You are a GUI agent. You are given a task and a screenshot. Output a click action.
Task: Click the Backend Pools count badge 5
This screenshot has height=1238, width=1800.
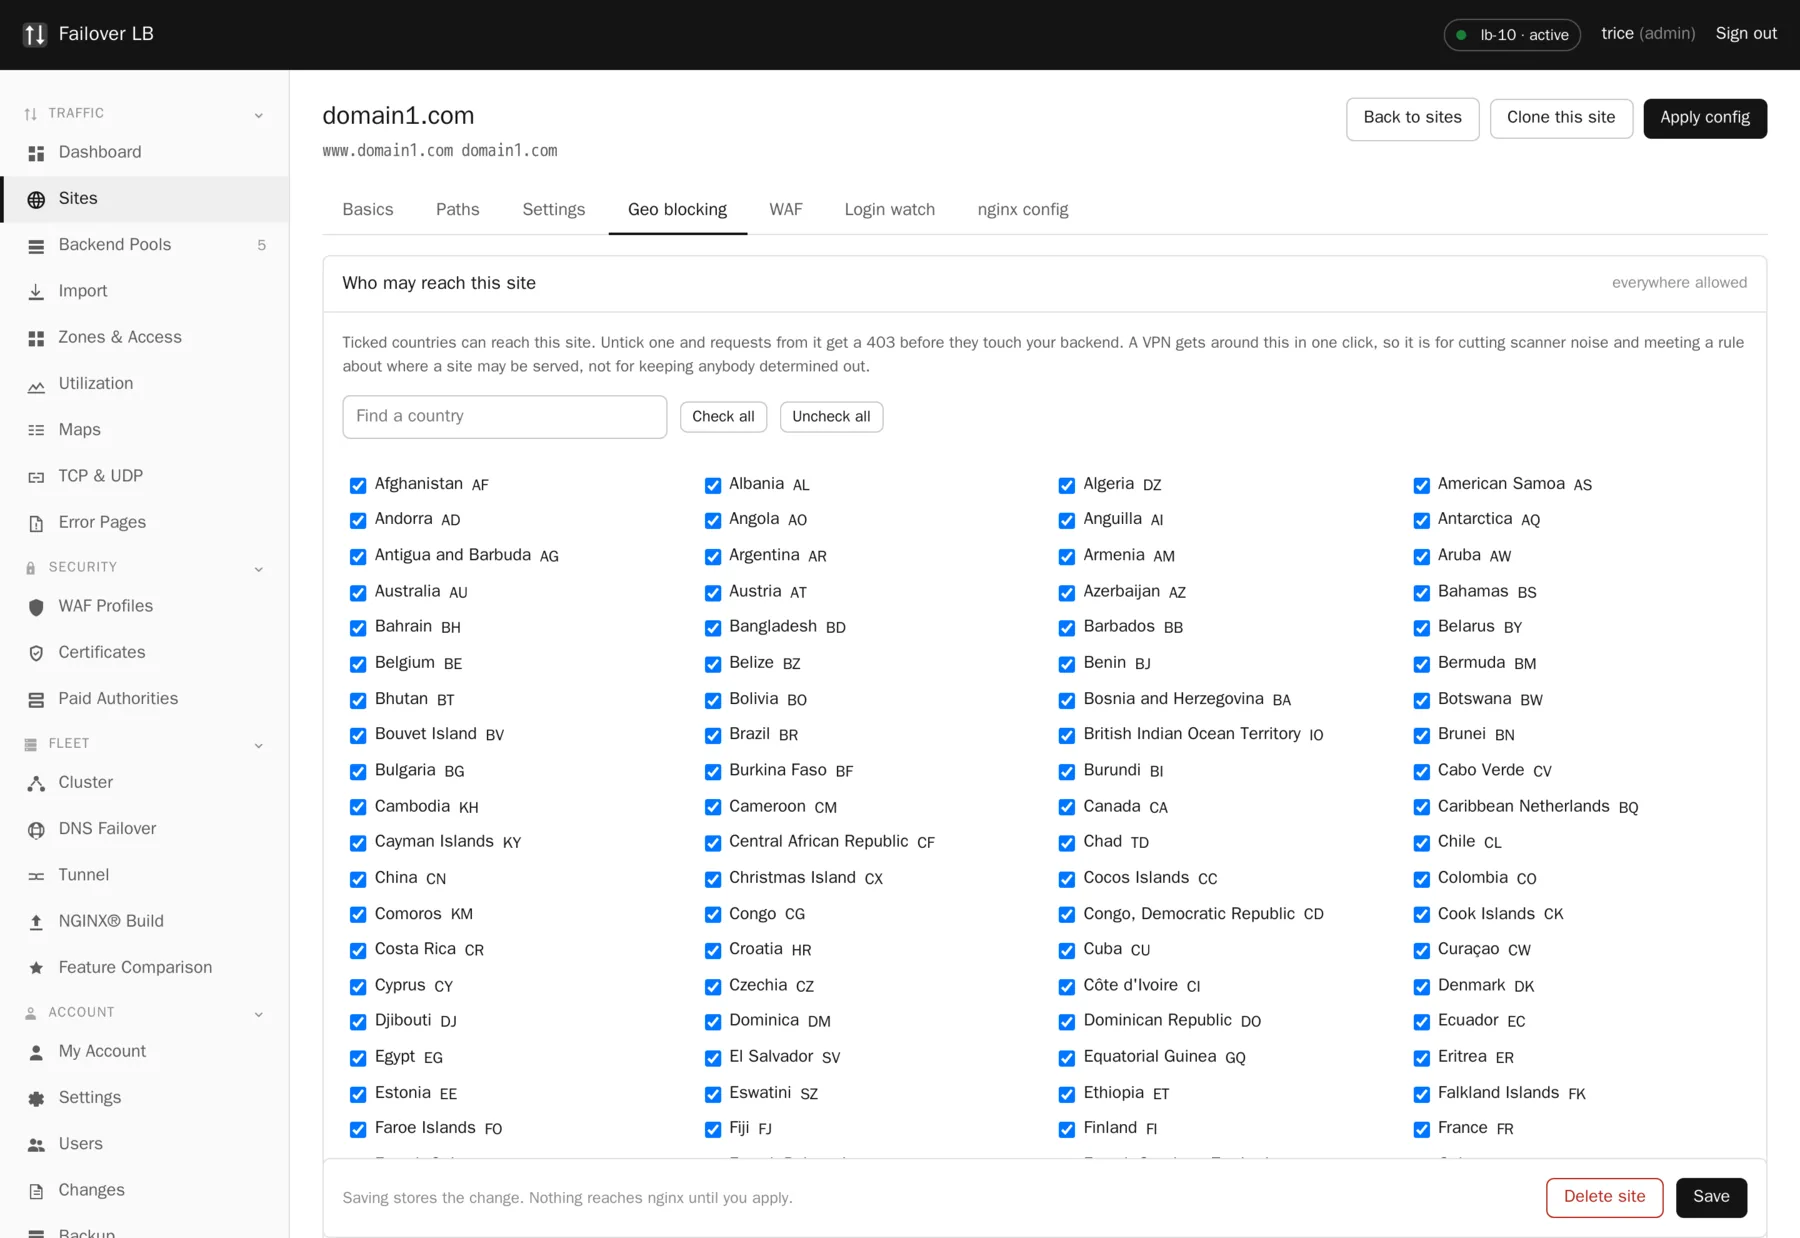coord(262,246)
